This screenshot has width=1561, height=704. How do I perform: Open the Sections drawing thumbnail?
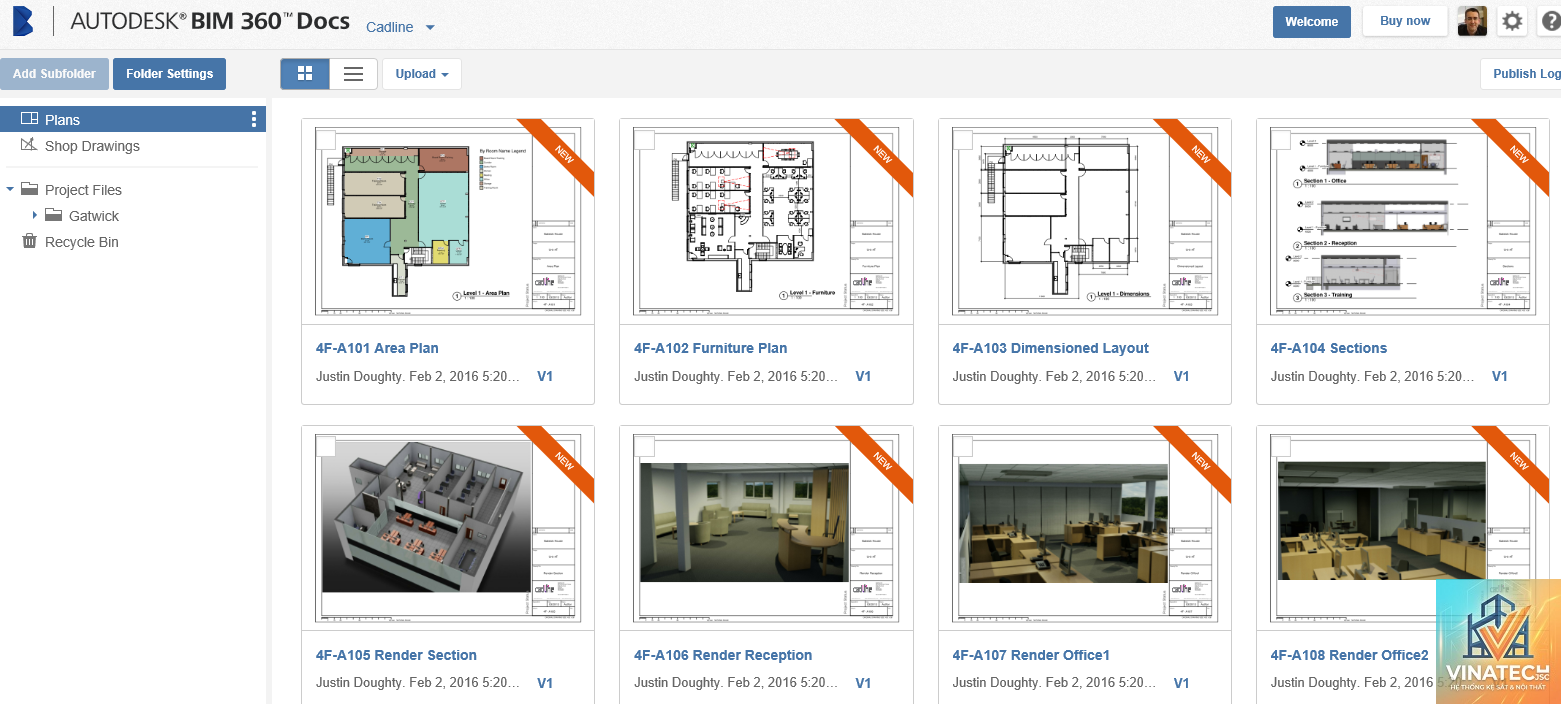[x=1402, y=221]
